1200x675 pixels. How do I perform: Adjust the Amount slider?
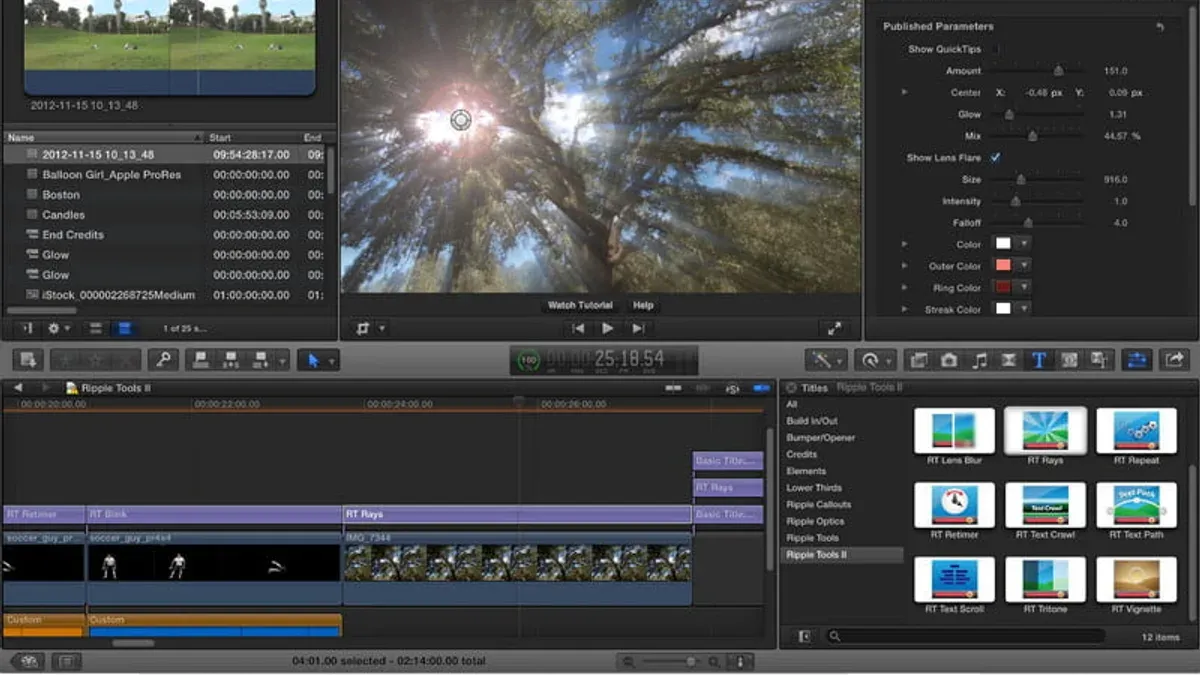(x=1058, y=71)
